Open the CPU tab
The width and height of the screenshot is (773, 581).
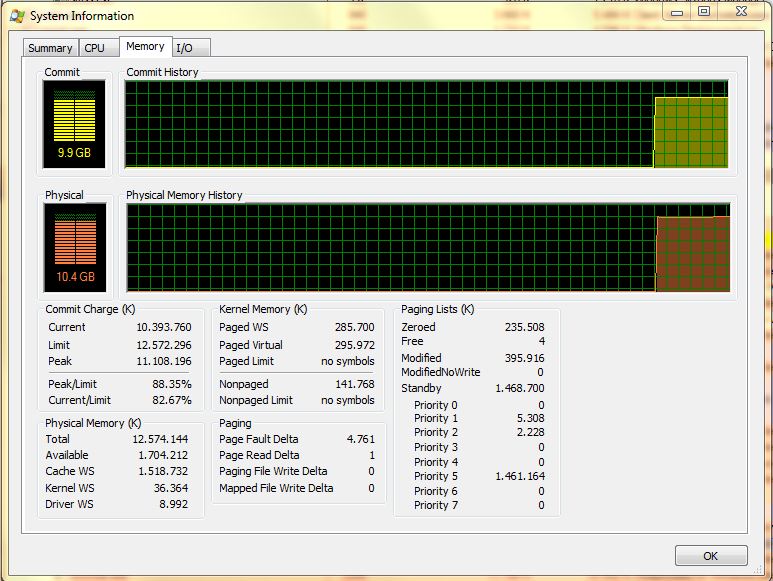[x=99, y=48]
